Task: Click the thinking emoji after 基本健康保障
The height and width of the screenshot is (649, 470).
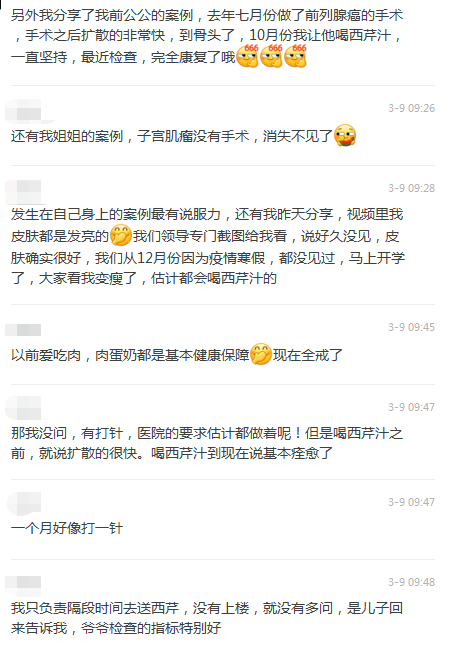Action: (261, 354)
